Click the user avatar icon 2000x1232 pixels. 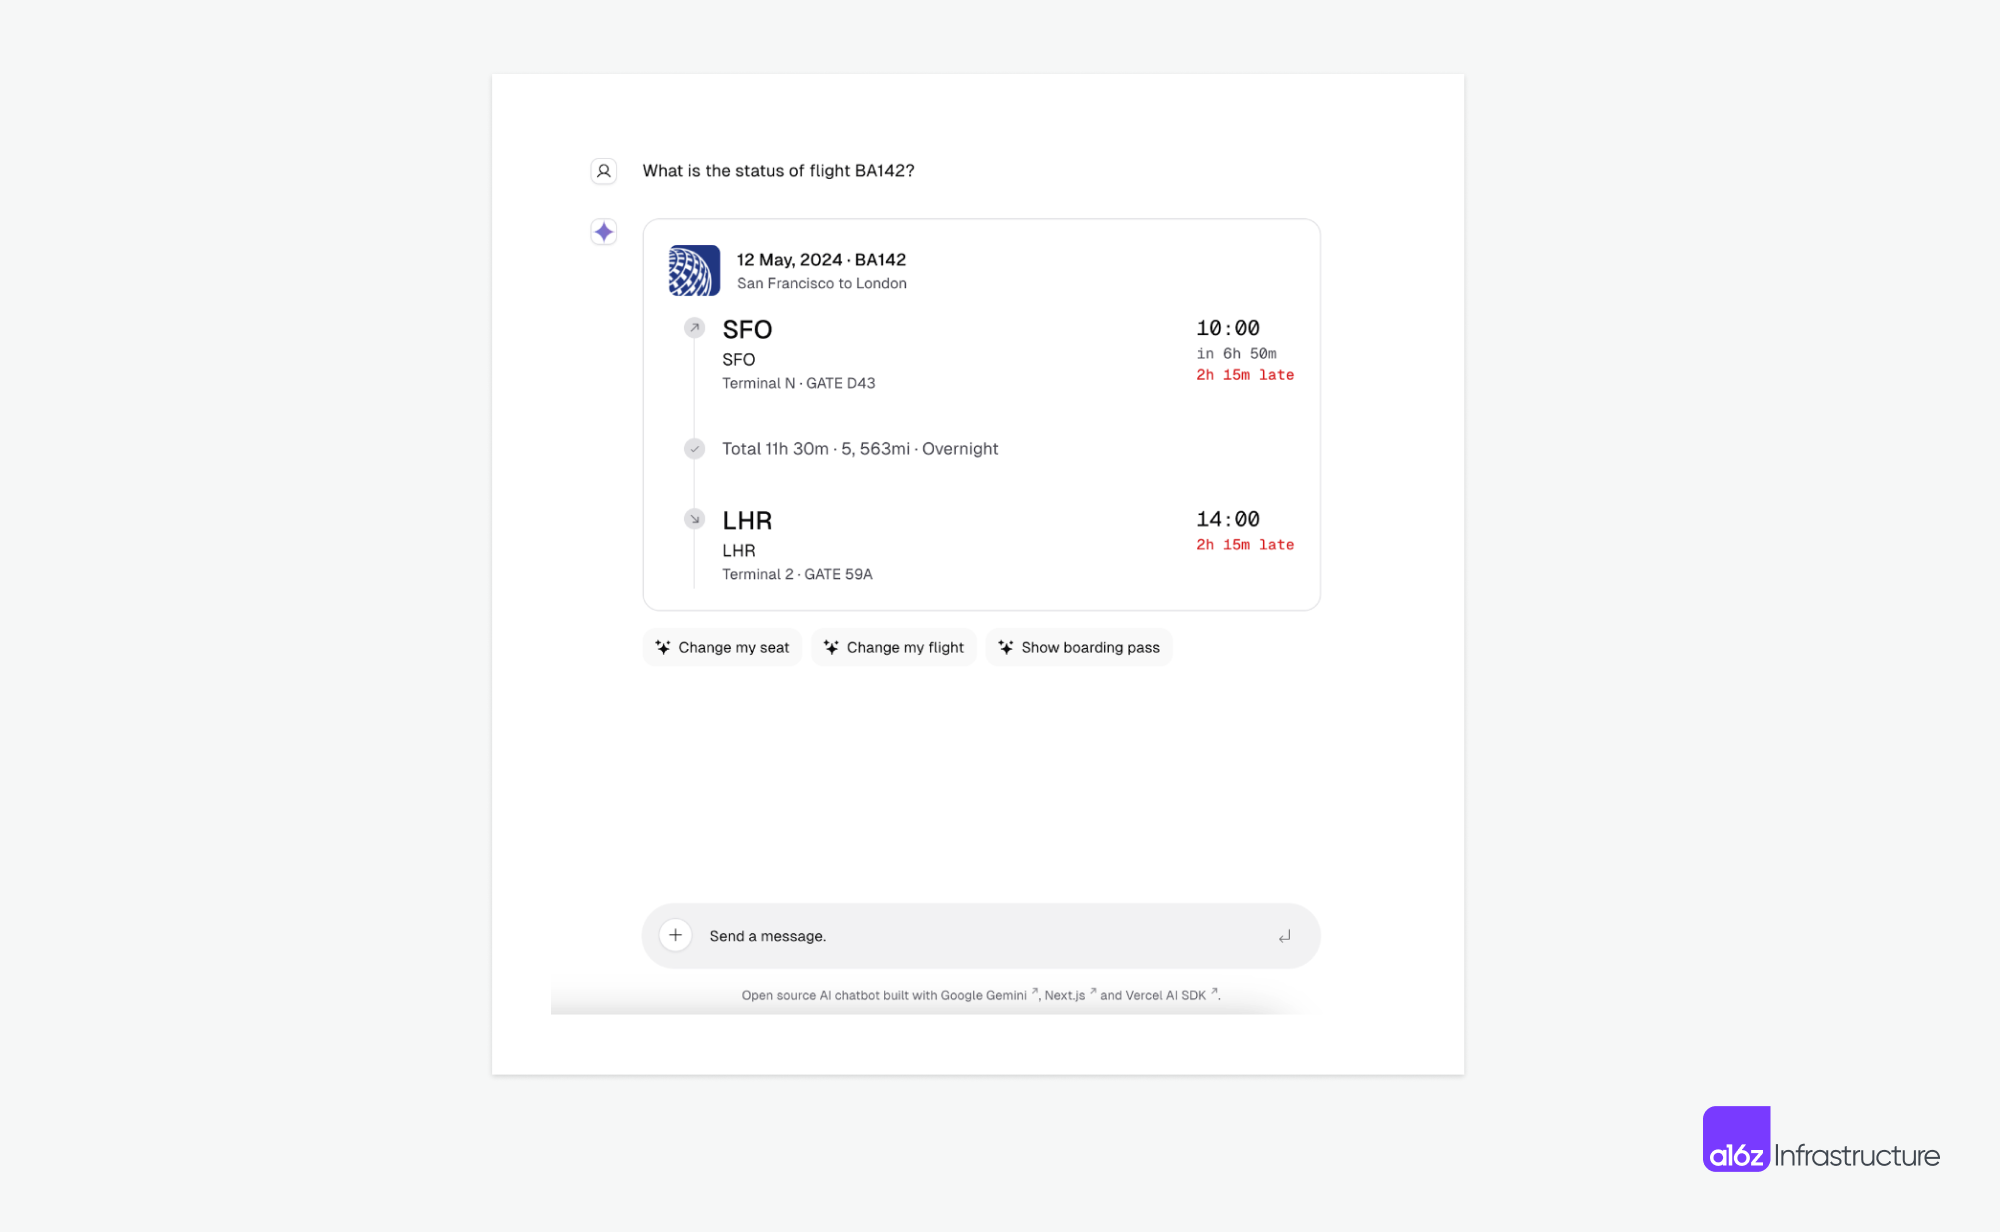tap(603, 170)
